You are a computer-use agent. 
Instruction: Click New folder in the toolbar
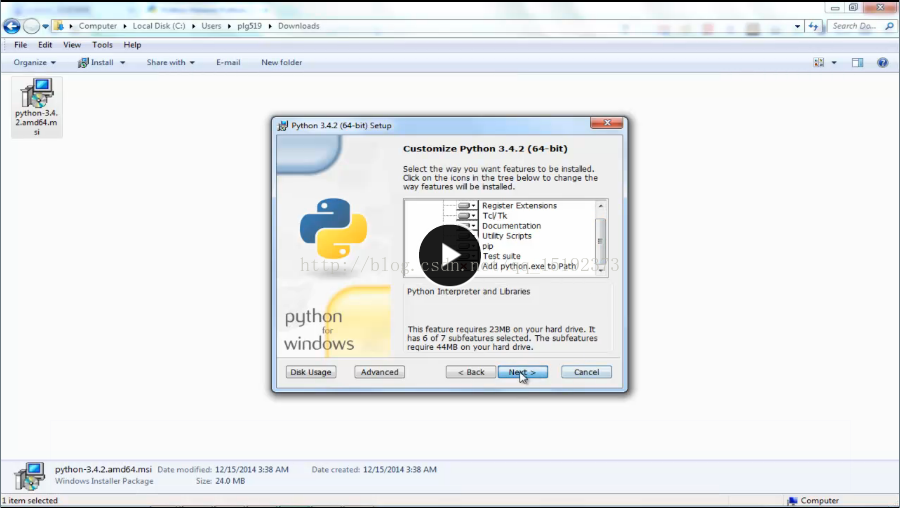[x=281, y=63]
